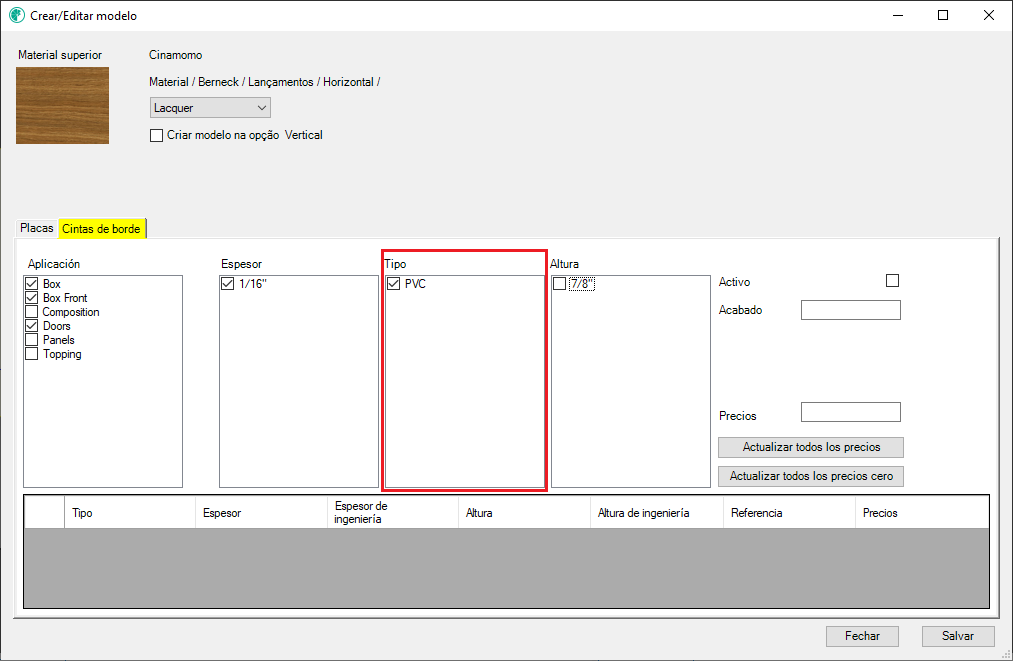Enable Criar modelo na opção Vertical
This screenshot has height=661, width=1013.
point(156,136)
